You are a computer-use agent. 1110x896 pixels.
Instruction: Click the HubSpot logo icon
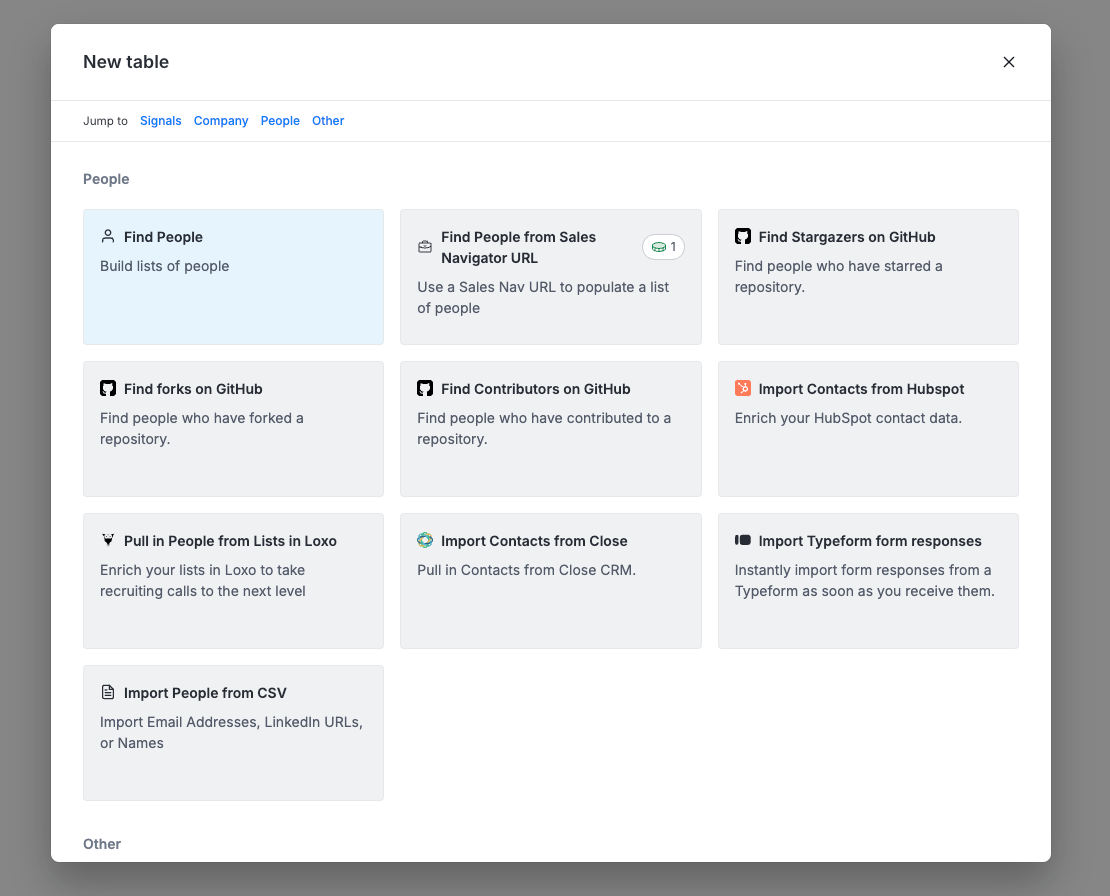pyautogui.click(x=743, y=388)
